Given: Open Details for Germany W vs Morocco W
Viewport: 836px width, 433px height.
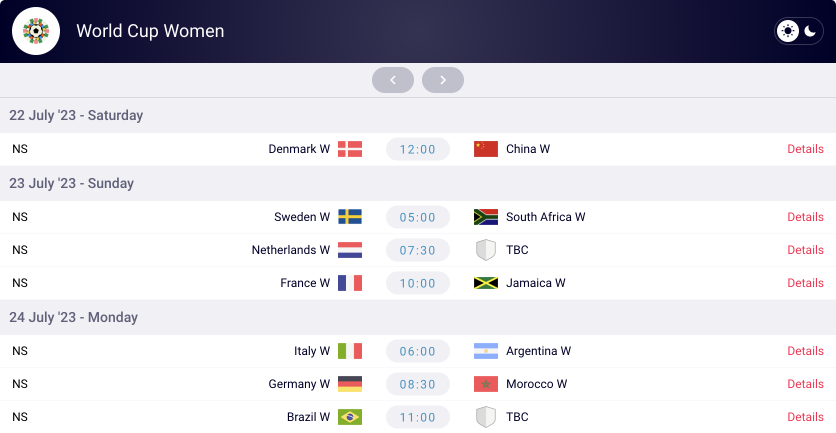Looking at the screenshot, I should pos(805,384).
